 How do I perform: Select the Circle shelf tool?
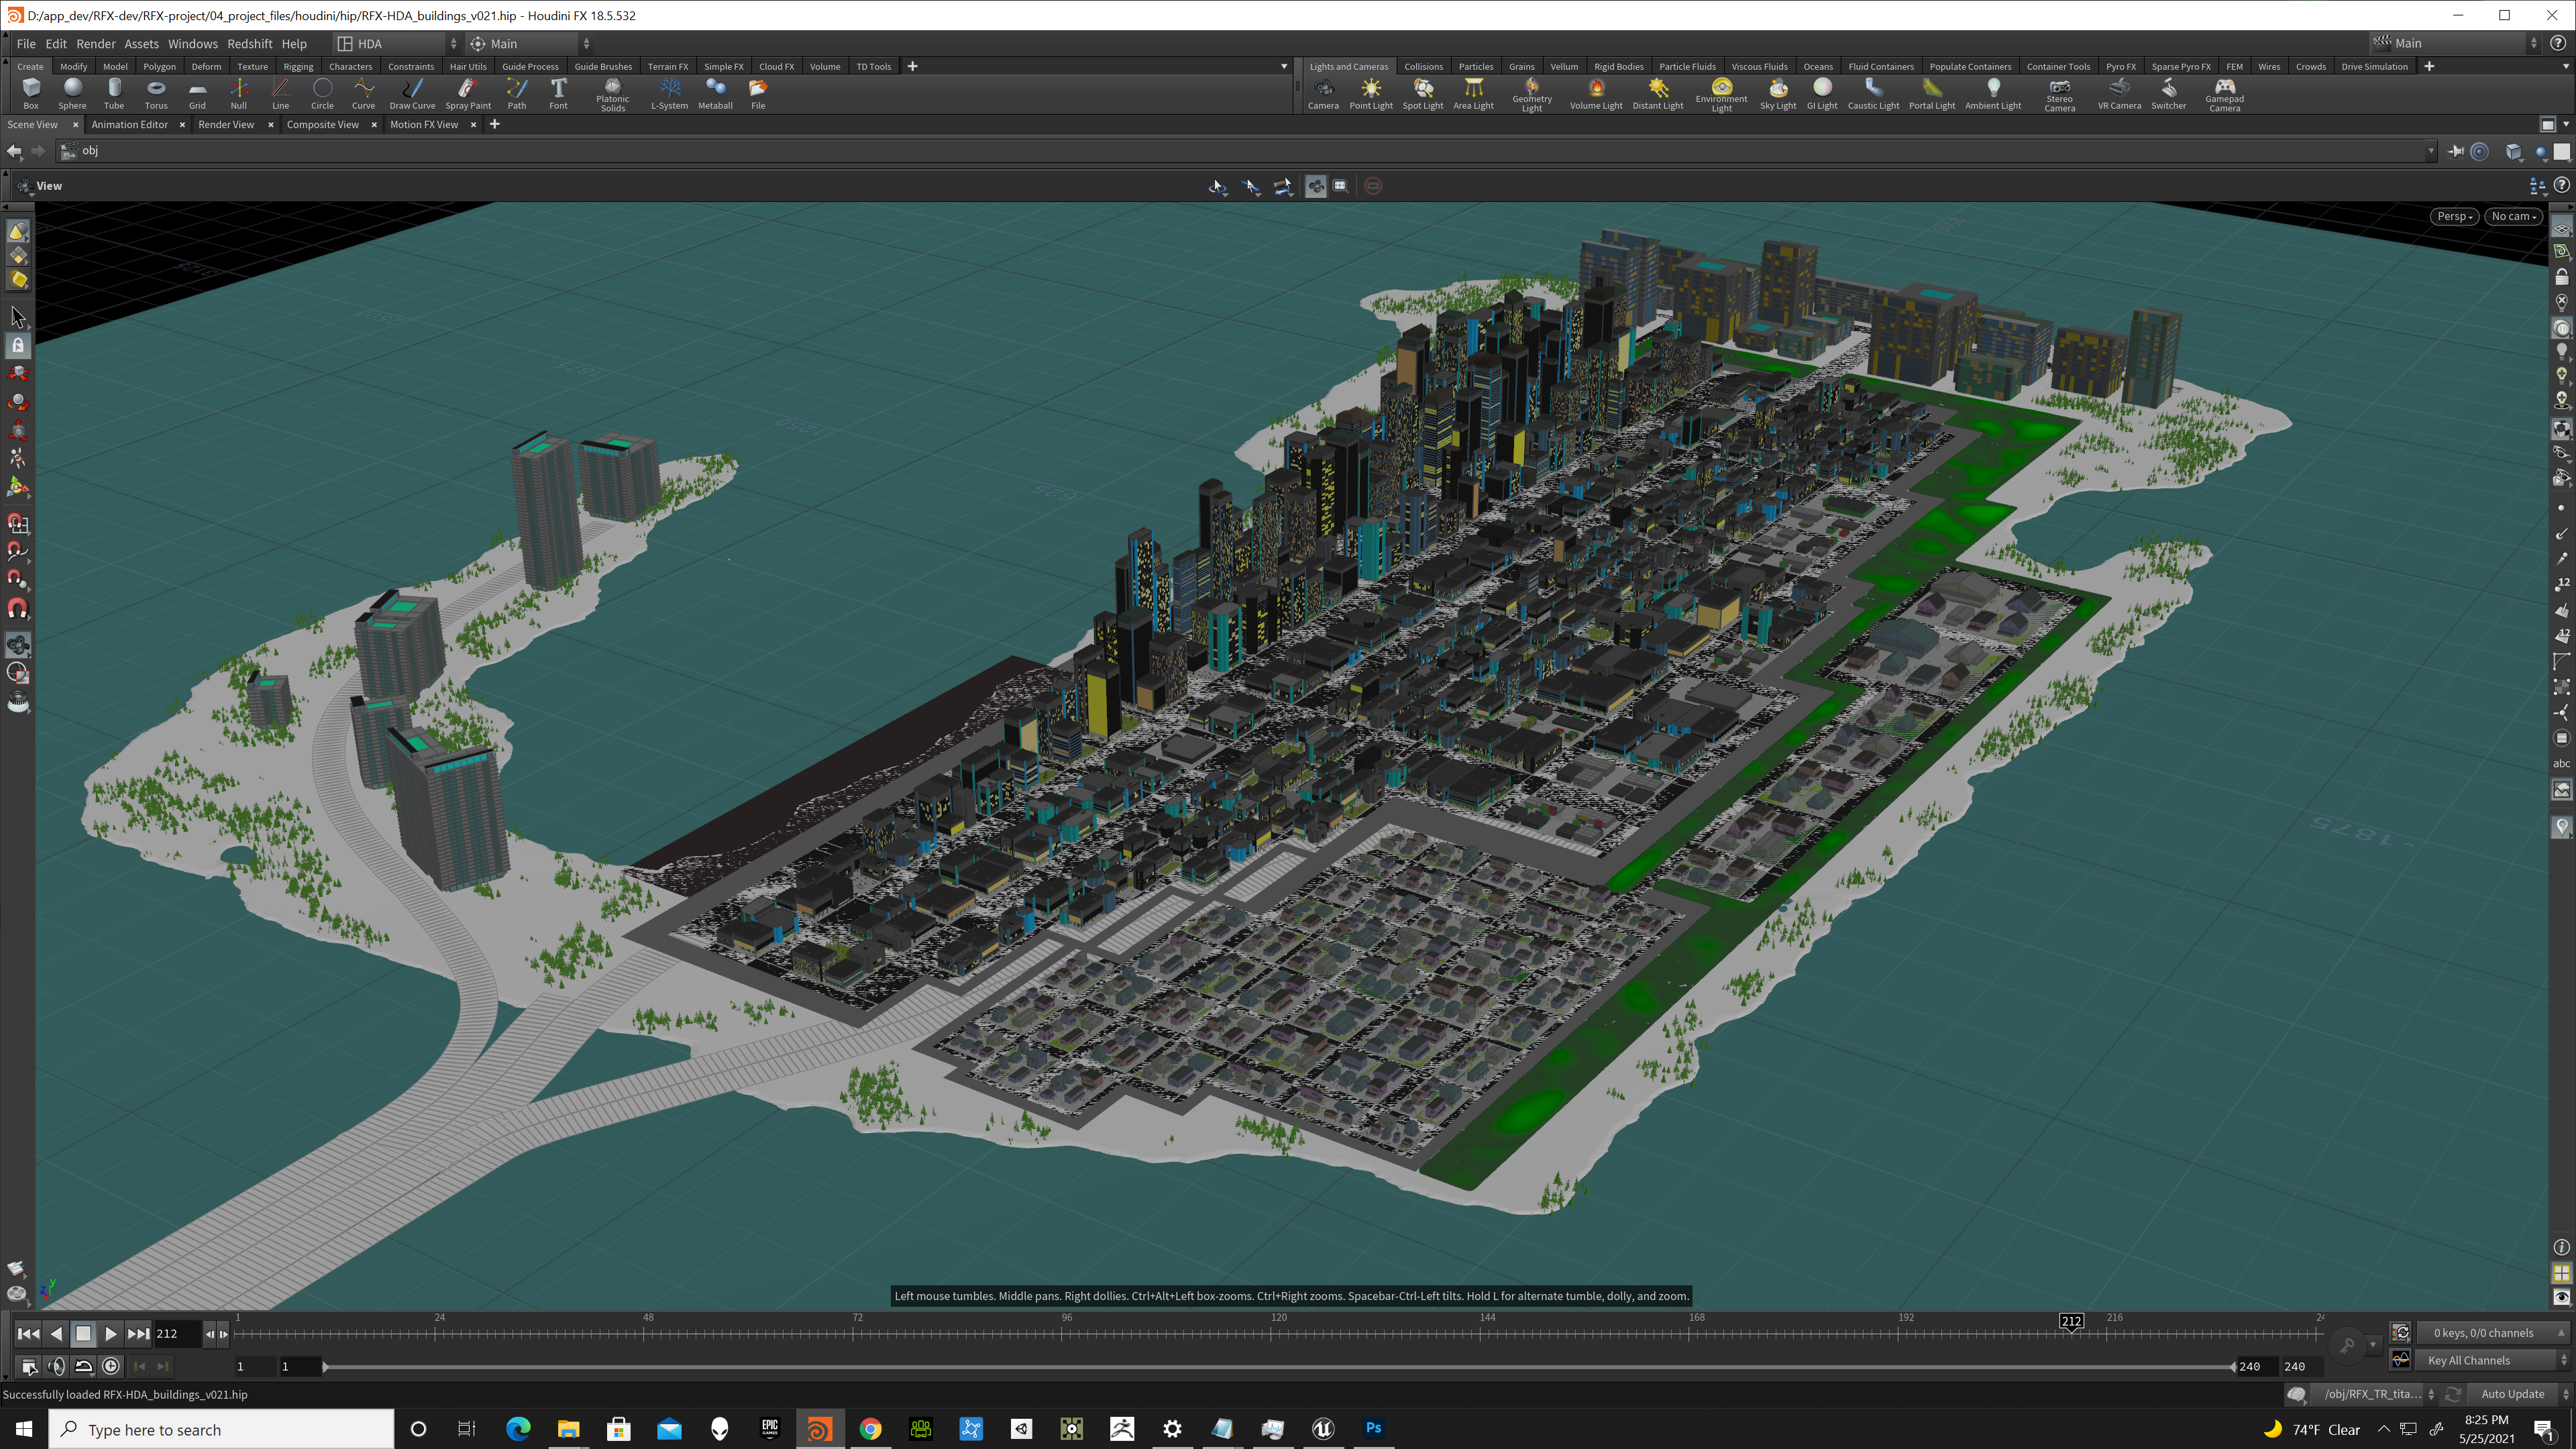point(322,93)
